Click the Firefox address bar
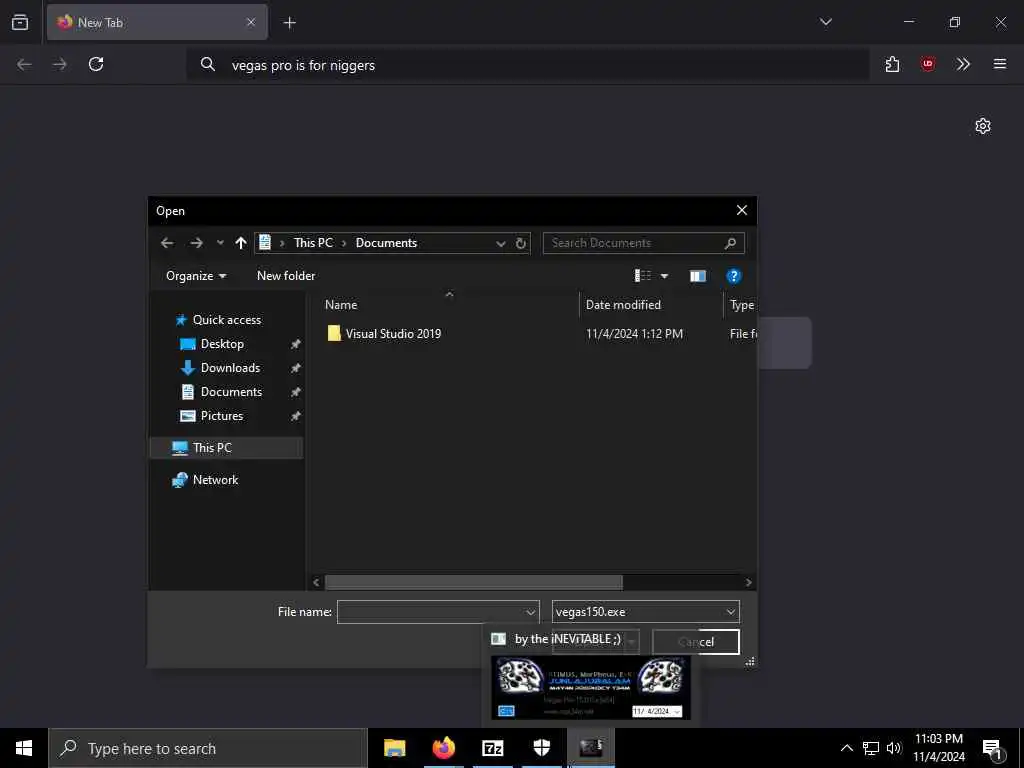 (528, 65)
